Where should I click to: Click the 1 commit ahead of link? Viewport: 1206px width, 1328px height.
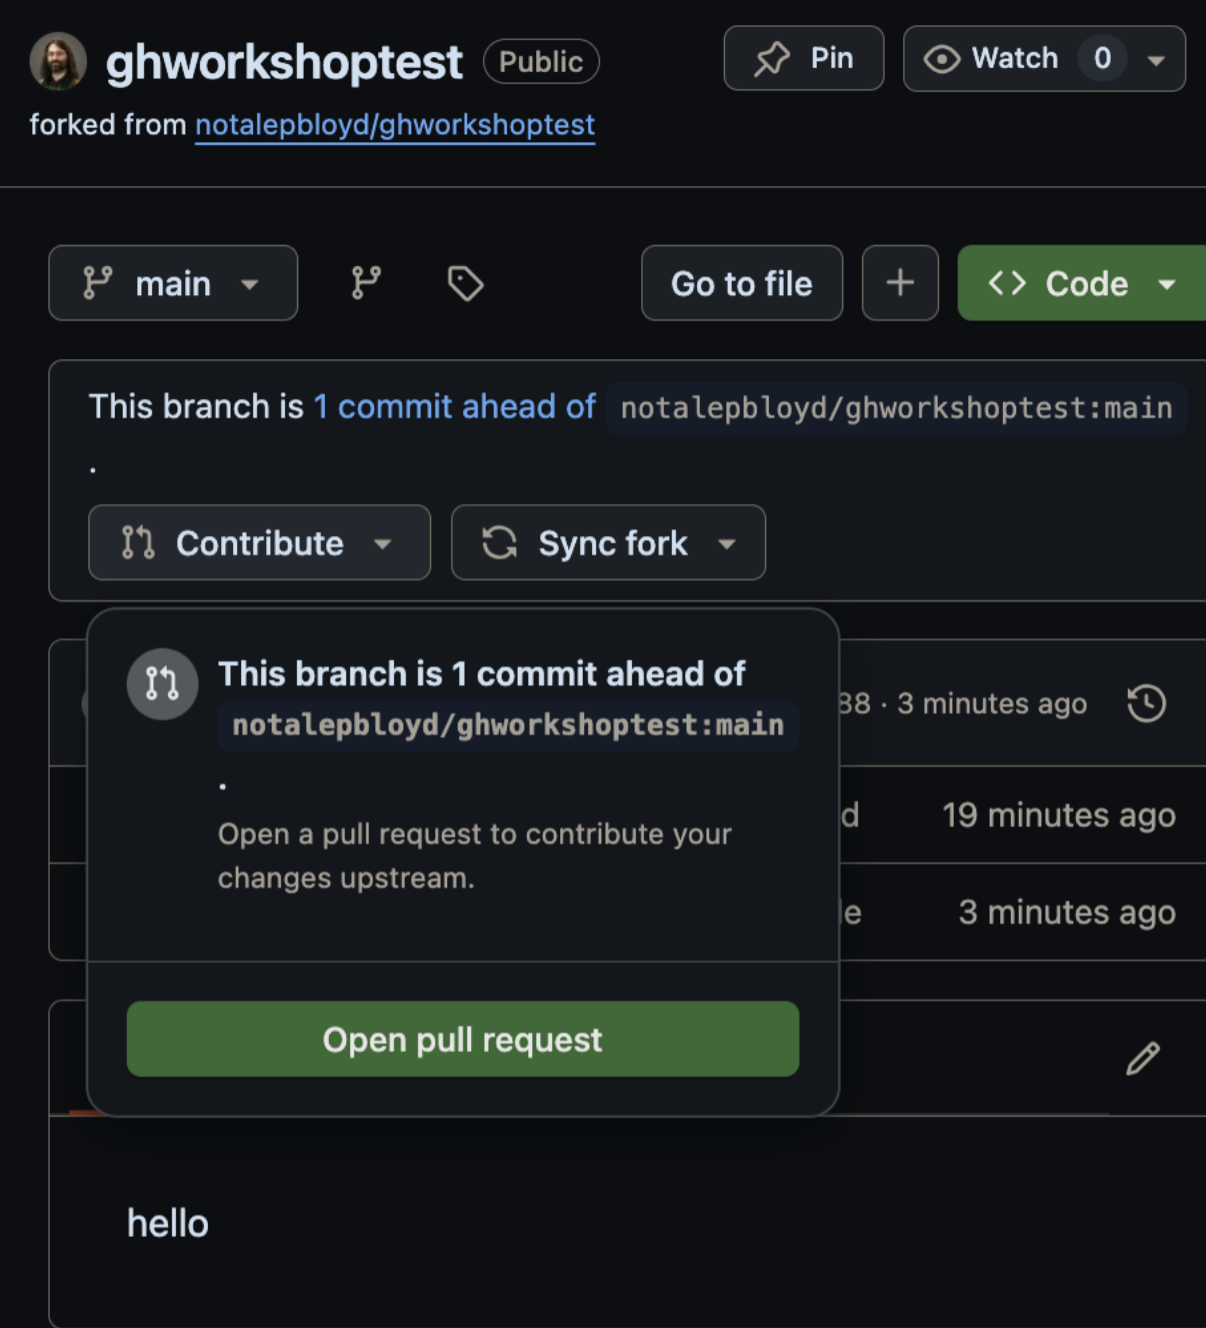pos(455,406)
